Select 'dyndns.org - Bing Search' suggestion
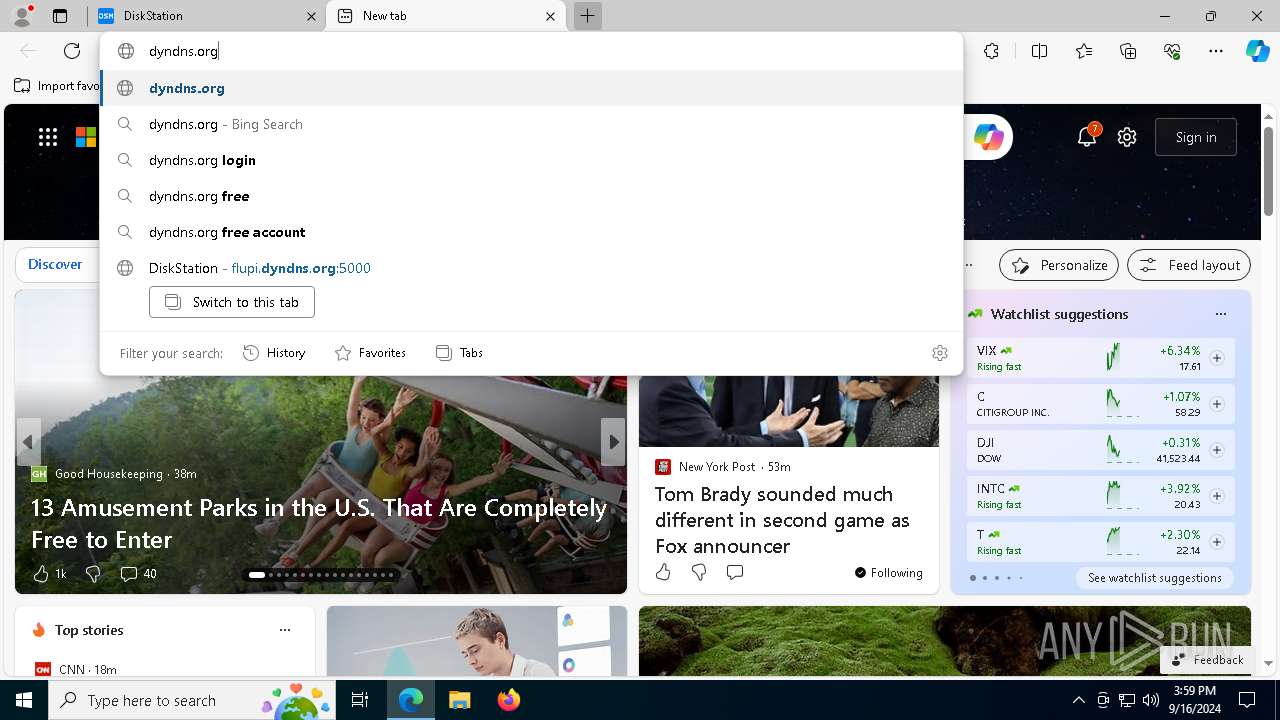This screenshot has height=720, width=1280. (x=531, y=124)
